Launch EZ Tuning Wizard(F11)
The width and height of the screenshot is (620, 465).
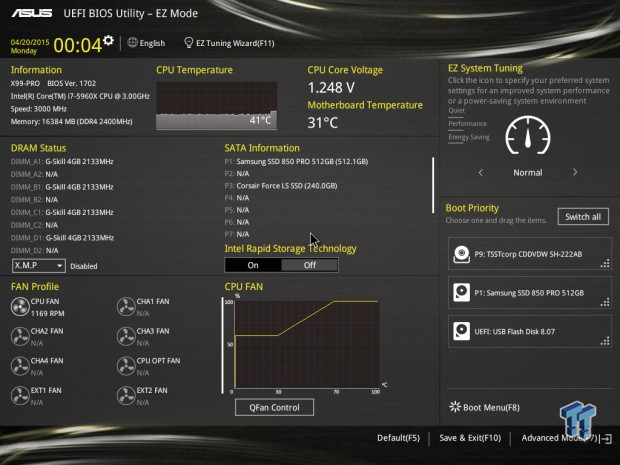click(x=235, y=43)
